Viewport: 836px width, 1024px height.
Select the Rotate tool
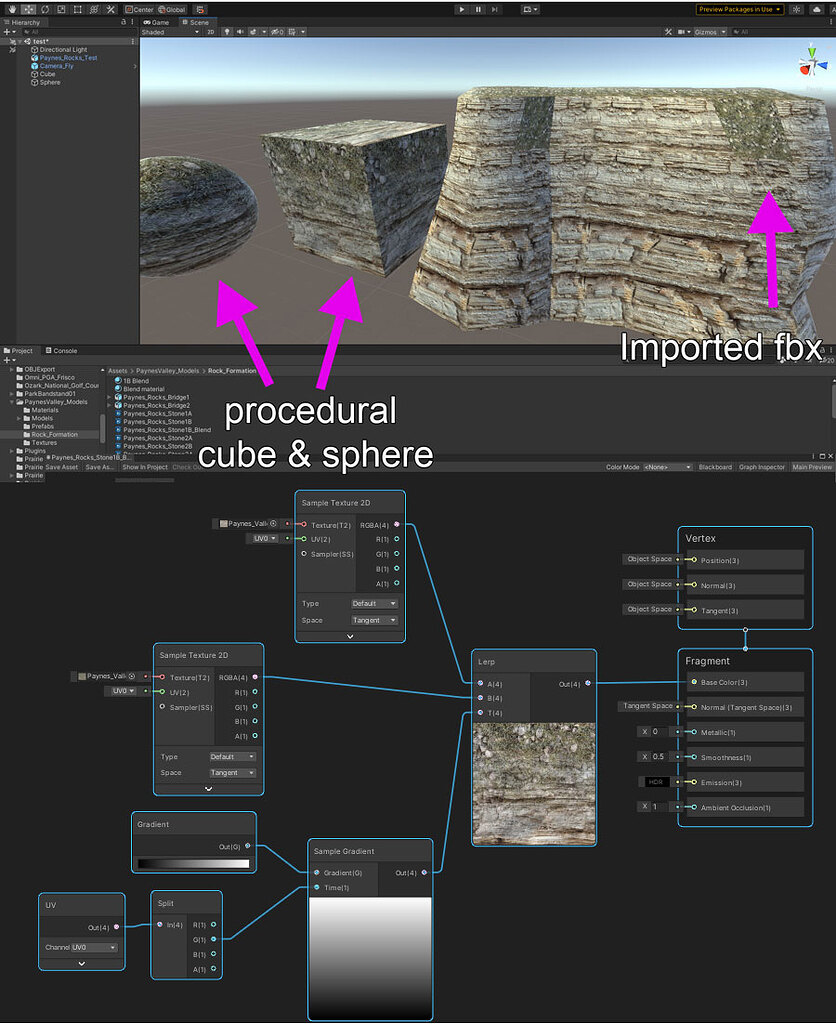(x=46, y=8)
